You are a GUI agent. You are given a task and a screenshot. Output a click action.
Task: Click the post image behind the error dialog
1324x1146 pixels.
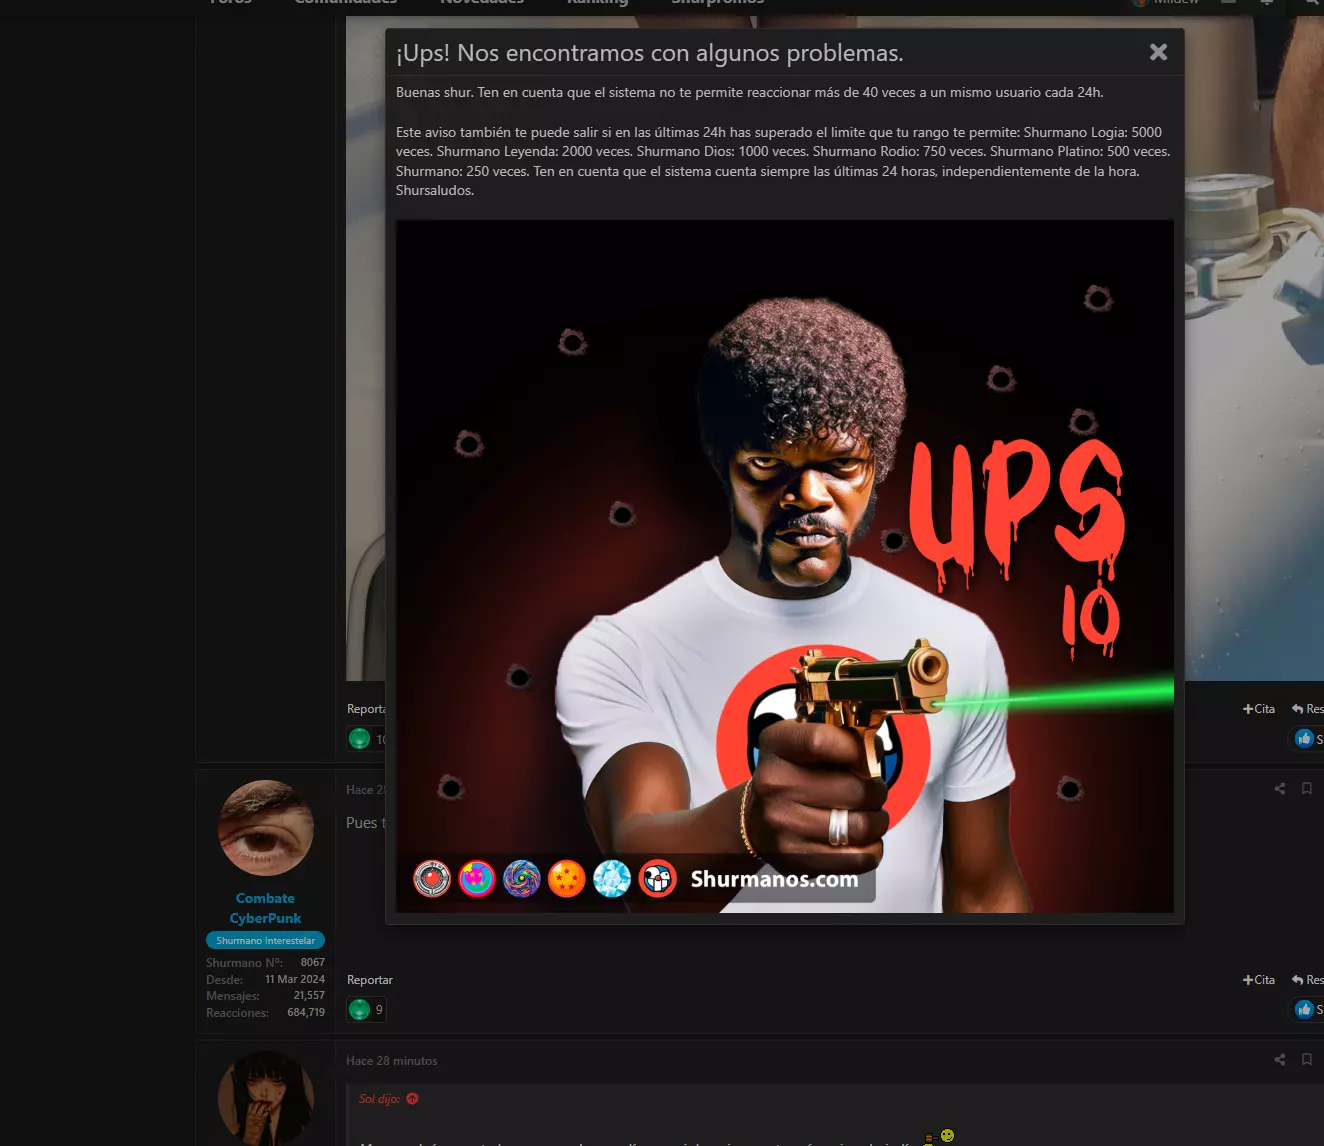(1254, 350)
